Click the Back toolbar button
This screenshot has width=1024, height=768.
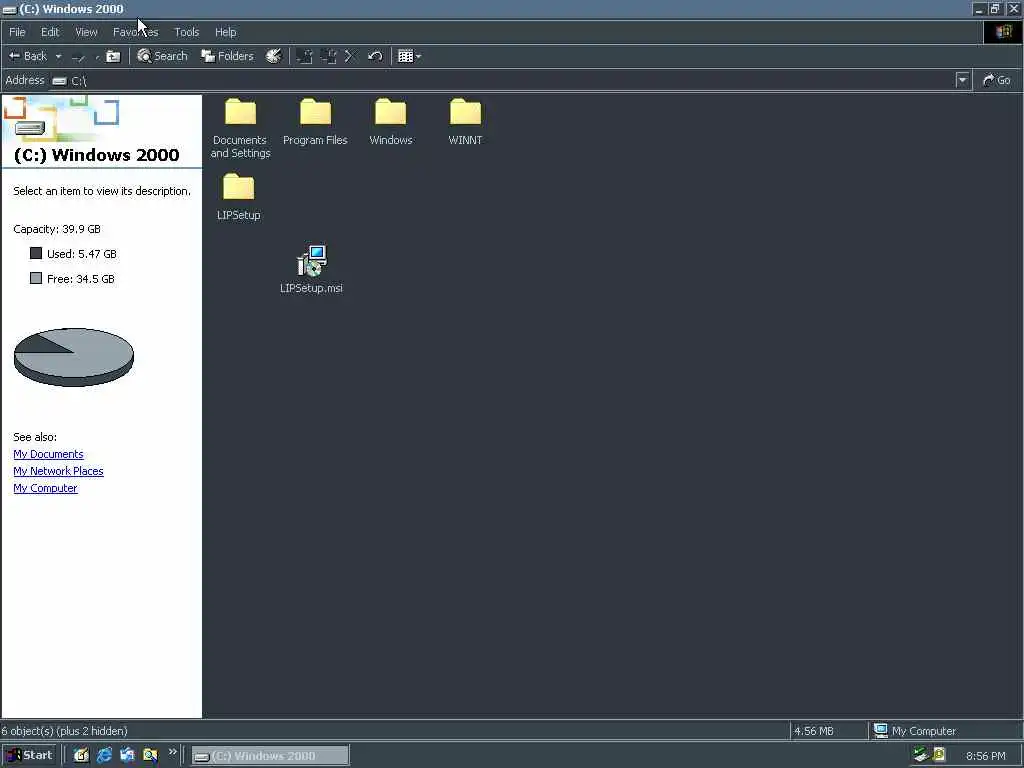click(x=27, y=56)
